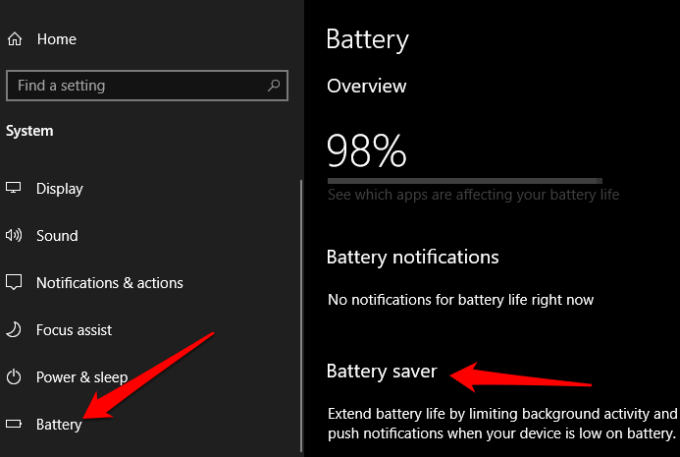The image size is (680, 457).
Task: Click the search magnifier icon
Action: pos(272,86)
